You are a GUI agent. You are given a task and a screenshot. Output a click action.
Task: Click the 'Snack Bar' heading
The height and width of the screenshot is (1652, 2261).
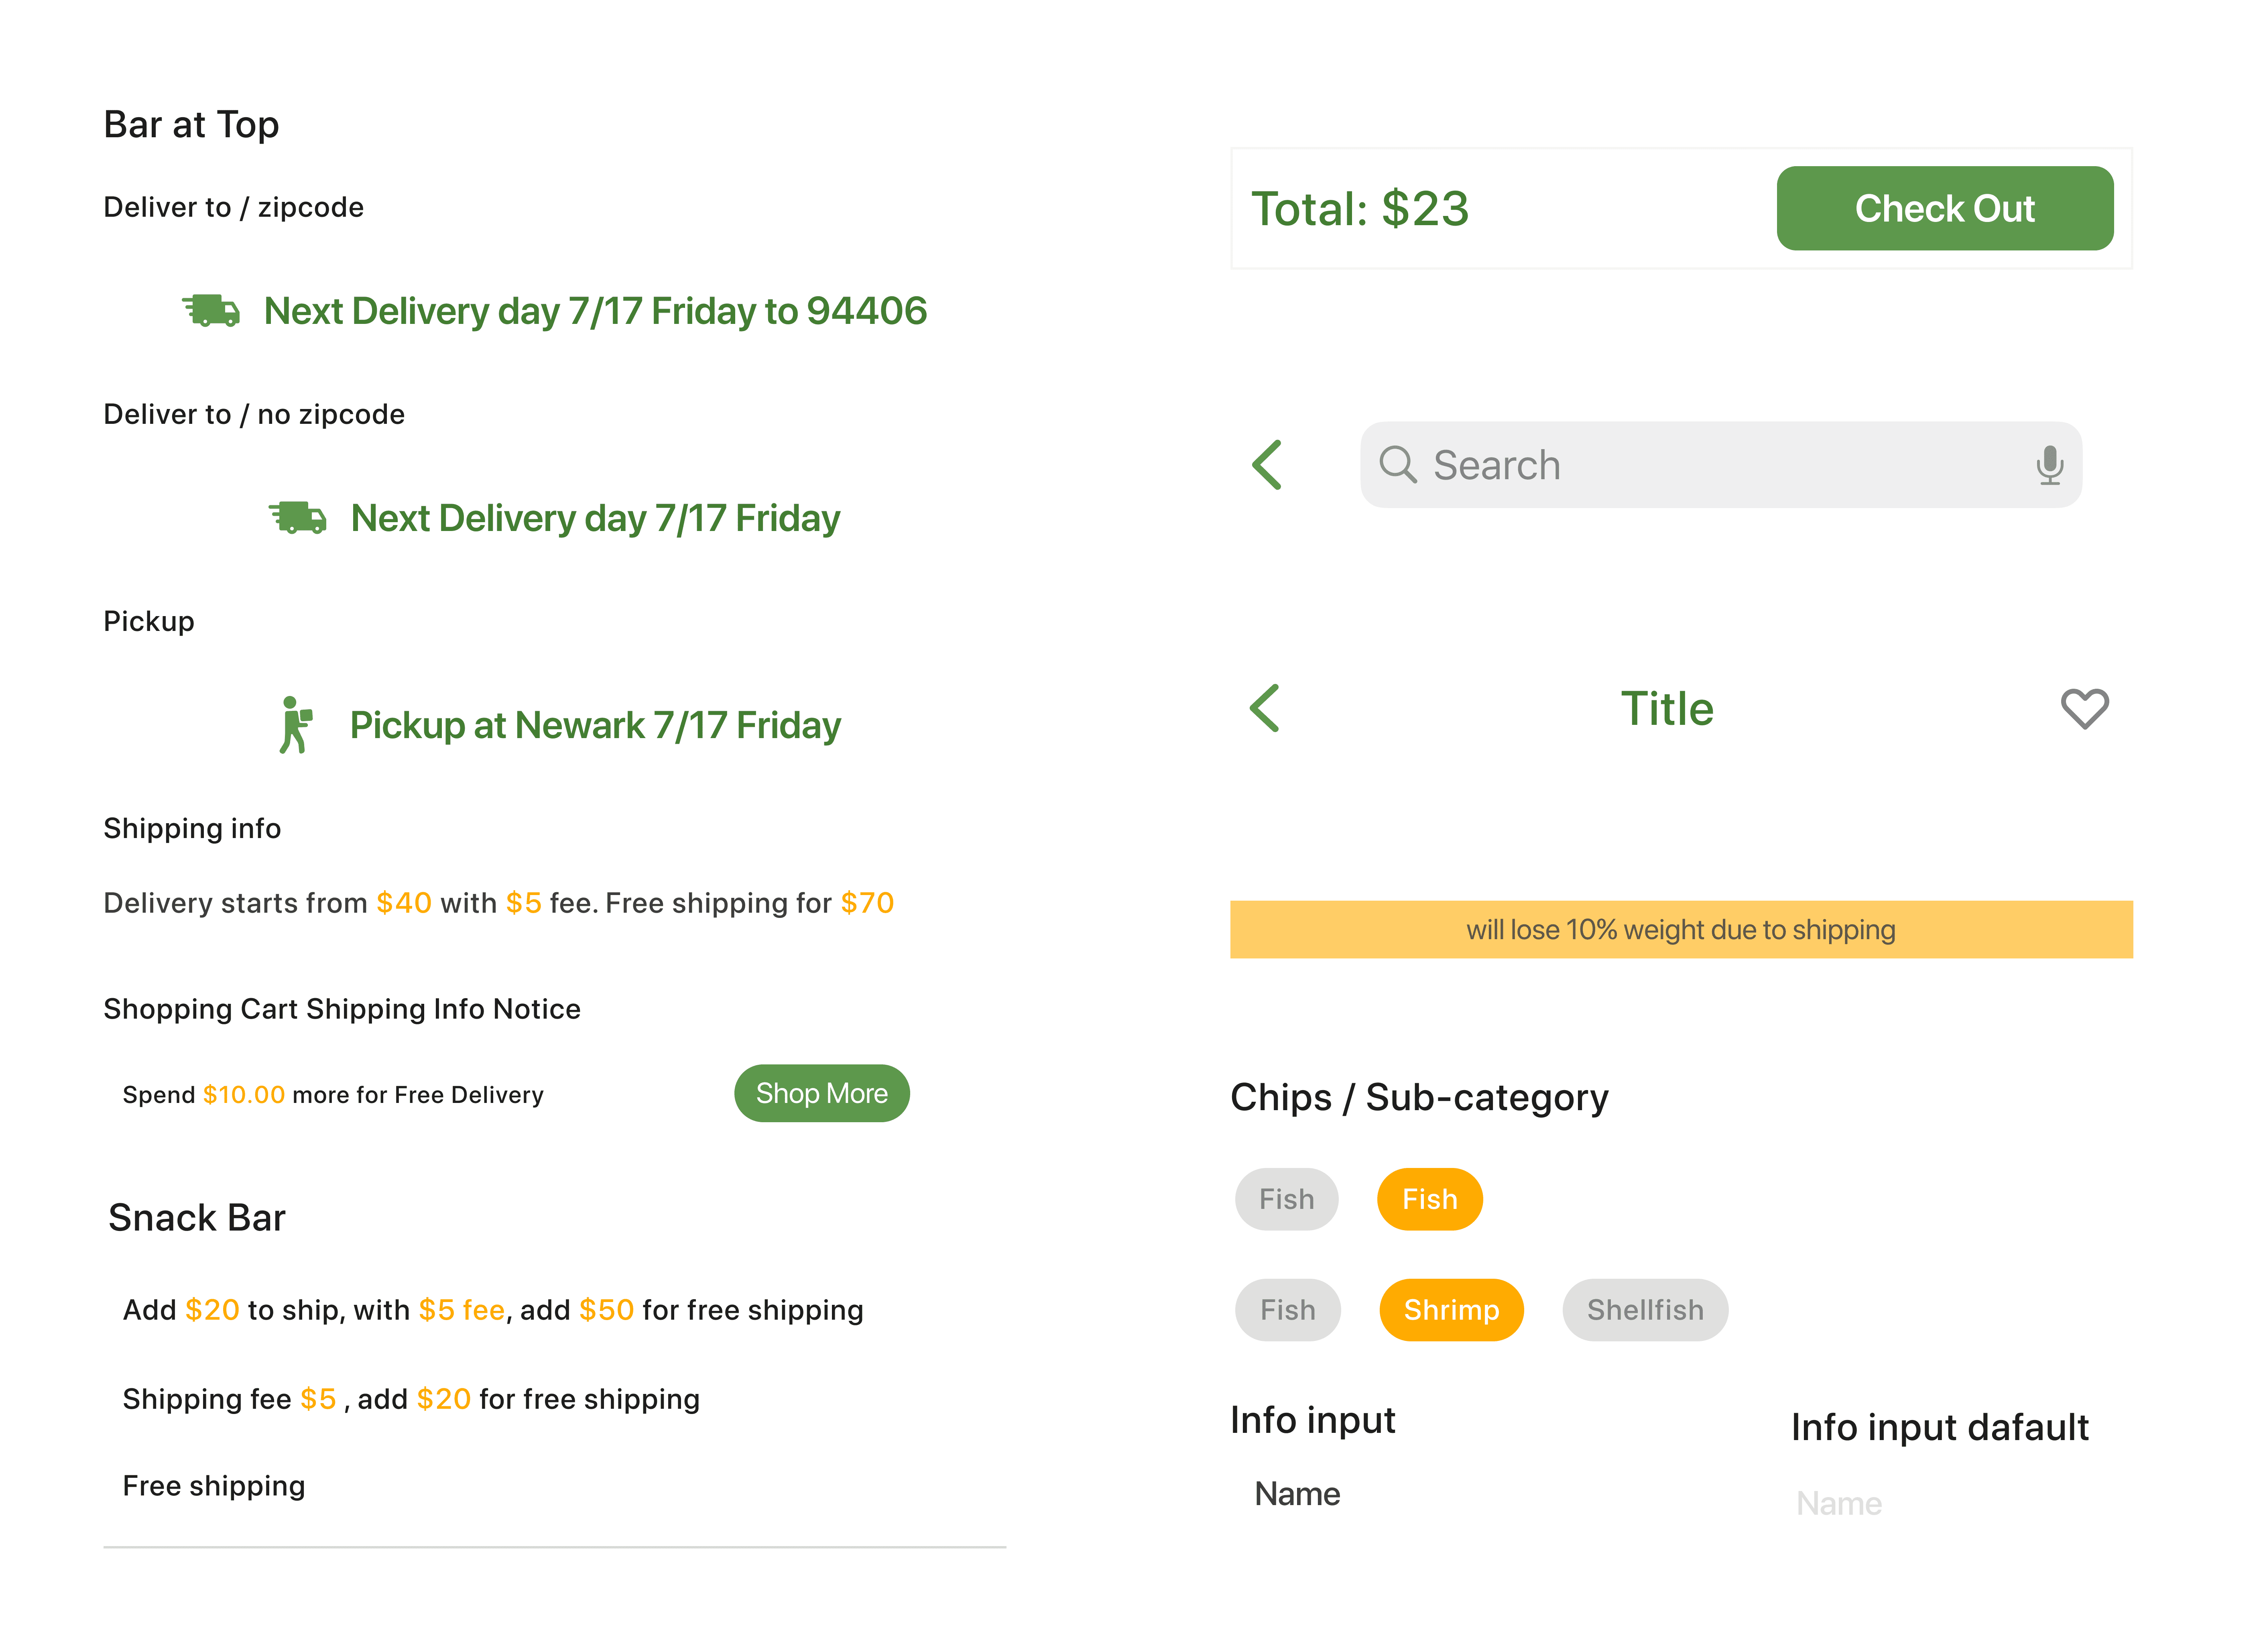(x=197, y=1218)
